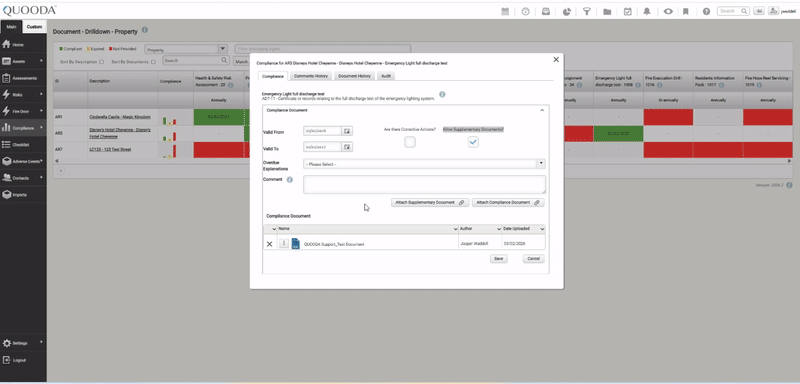Select the Main sidebar tab
Image resolution: width=800 pixels, height=384 pixels.
[11, 27]
